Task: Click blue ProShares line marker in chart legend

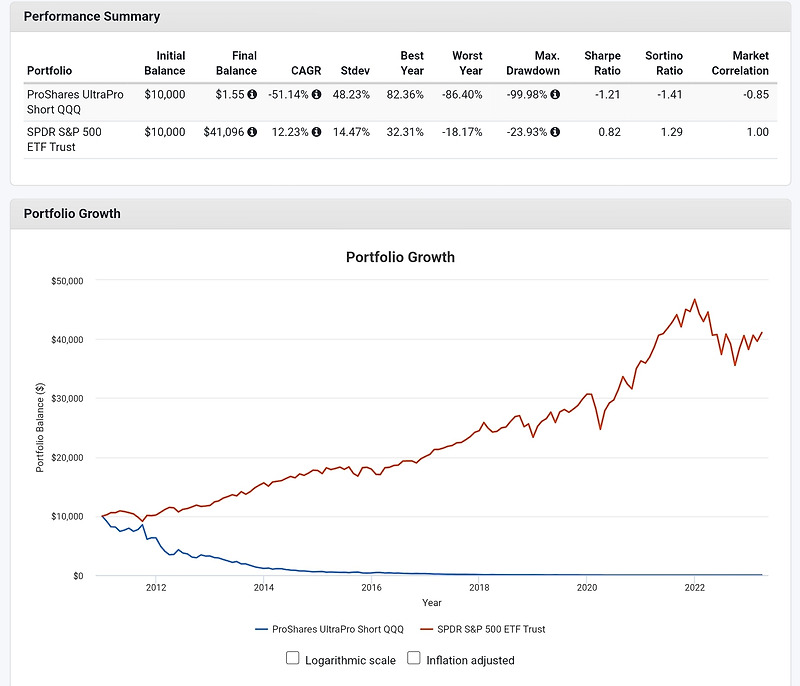Action: (x=263, y=629)
